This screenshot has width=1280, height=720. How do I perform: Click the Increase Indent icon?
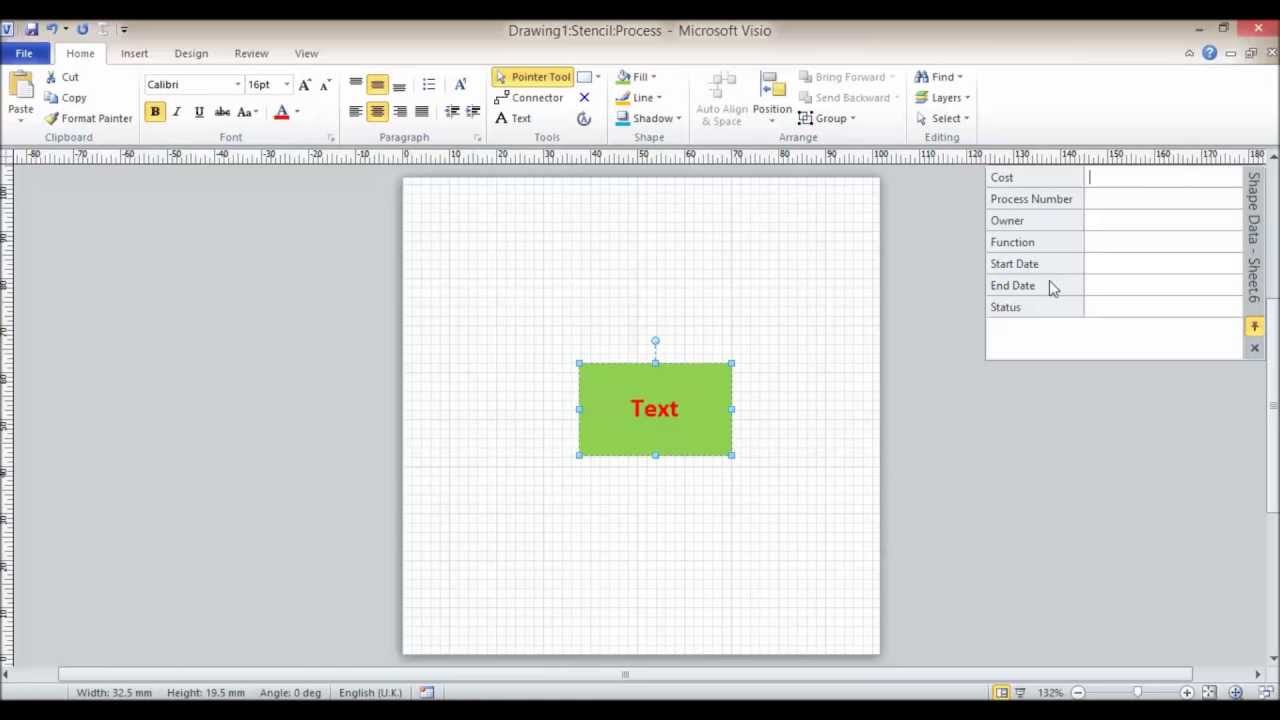point(473,111)
